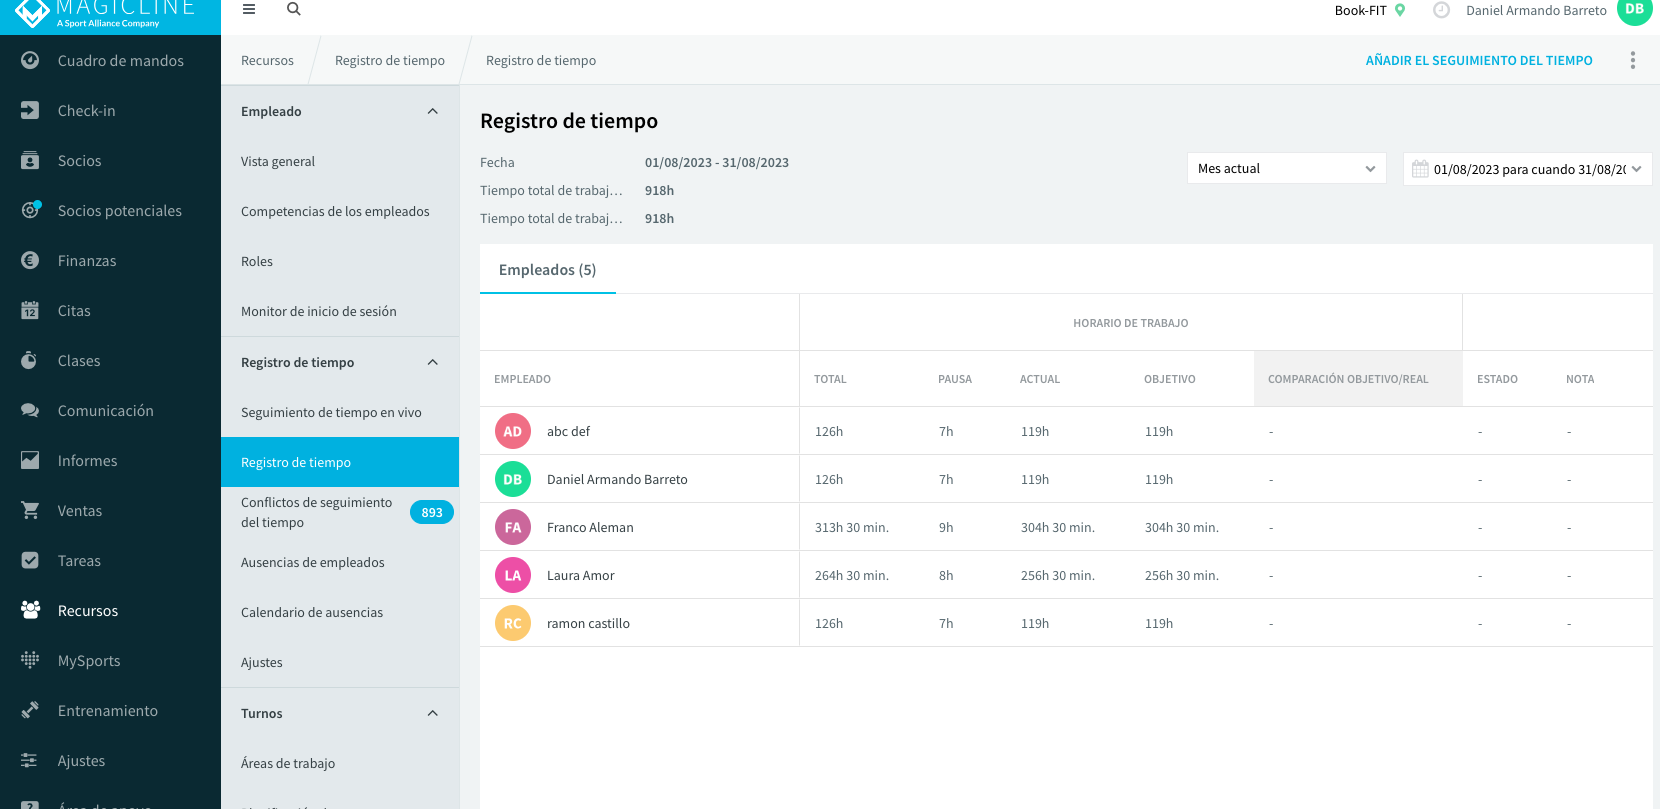Open Franco Aleman employee row
1660x809 pixels.
pyautogui.click(x=1066, y=527)
